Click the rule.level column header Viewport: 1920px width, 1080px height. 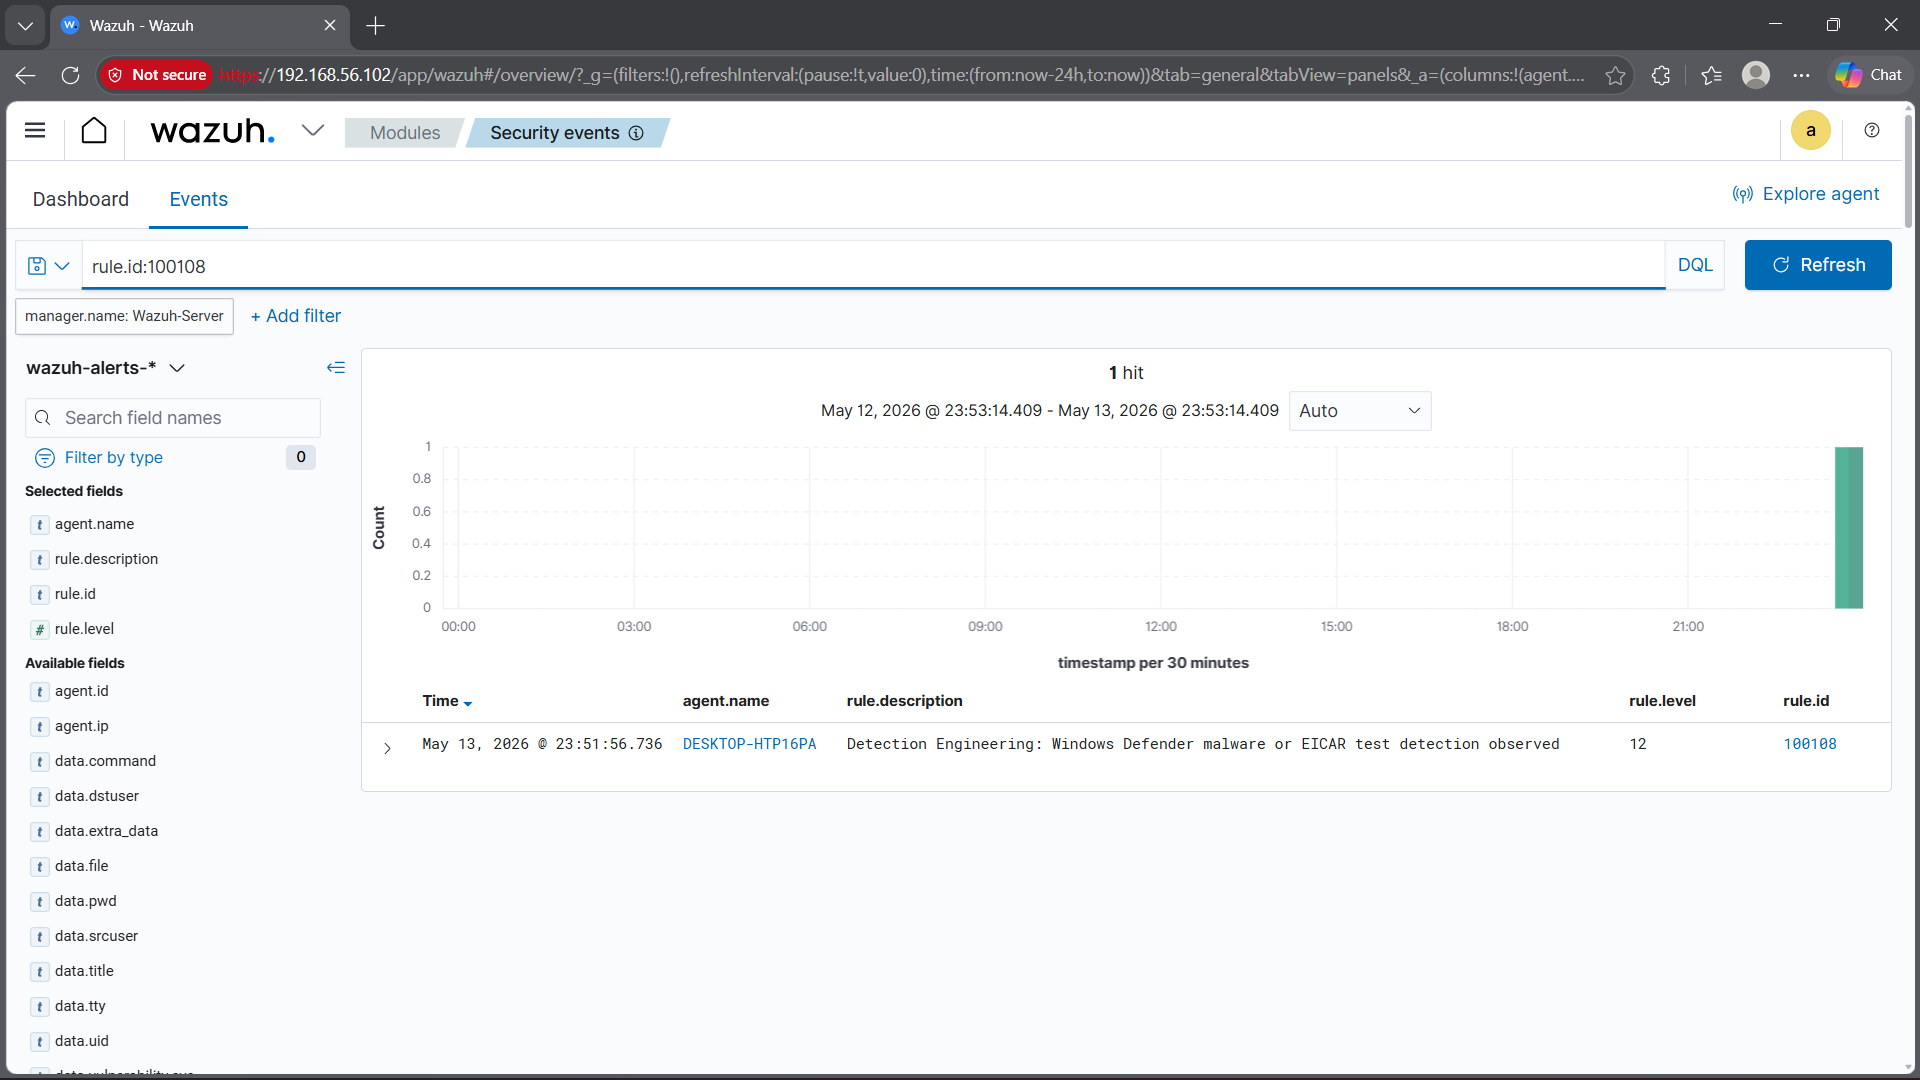click(x=1662, y=701)
